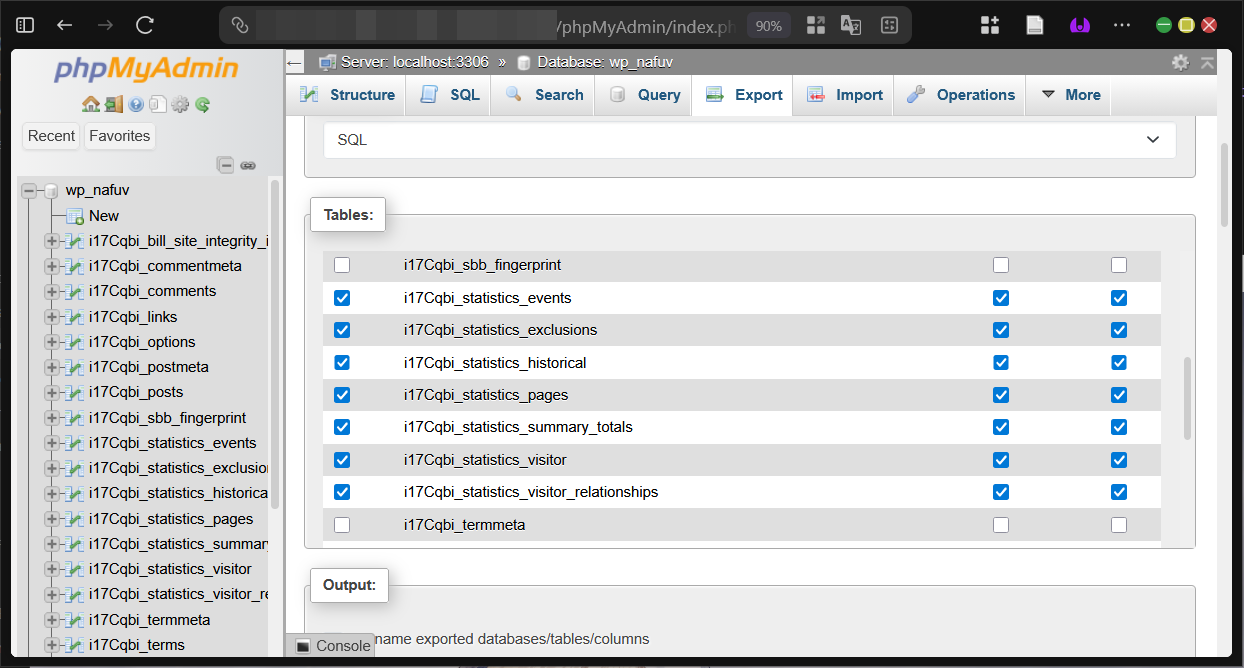Open the navigation panel settings gear icon
The height and width of the screenshot is (668, 1244).
(179, 104)
